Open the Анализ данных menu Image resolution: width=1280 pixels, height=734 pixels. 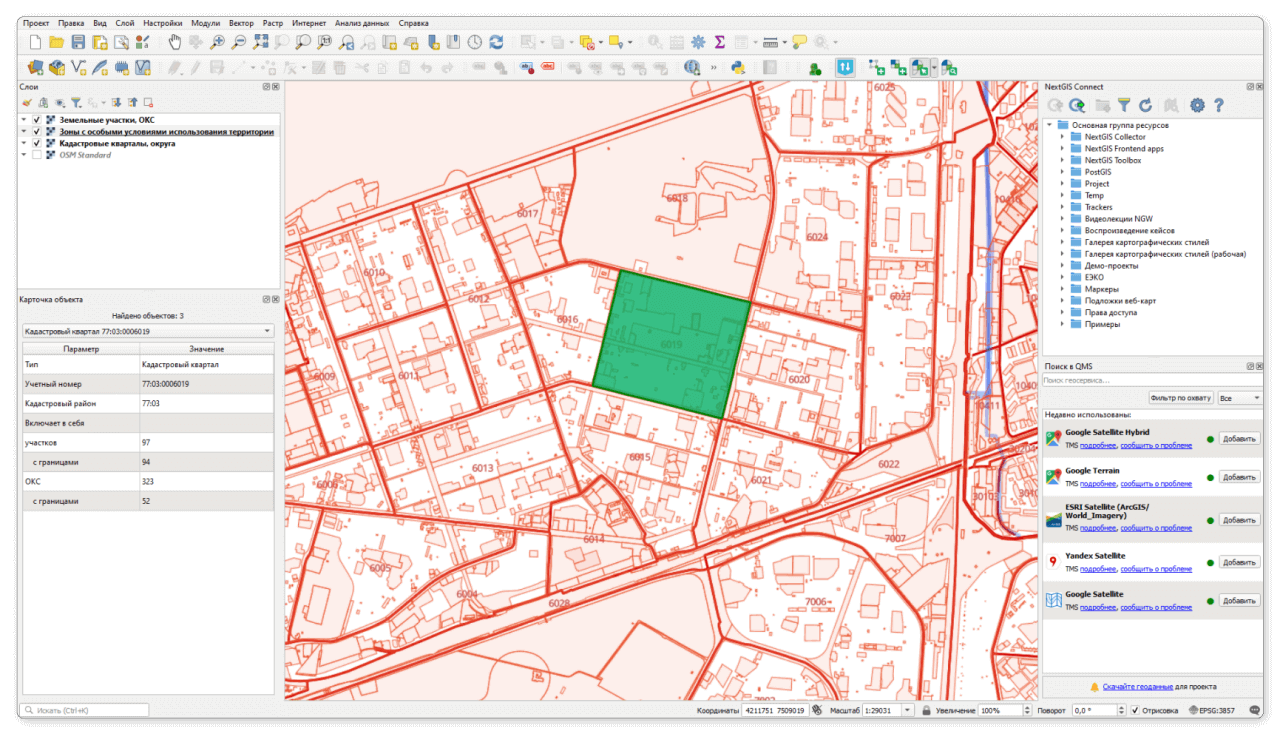click(x=361, y=22)
